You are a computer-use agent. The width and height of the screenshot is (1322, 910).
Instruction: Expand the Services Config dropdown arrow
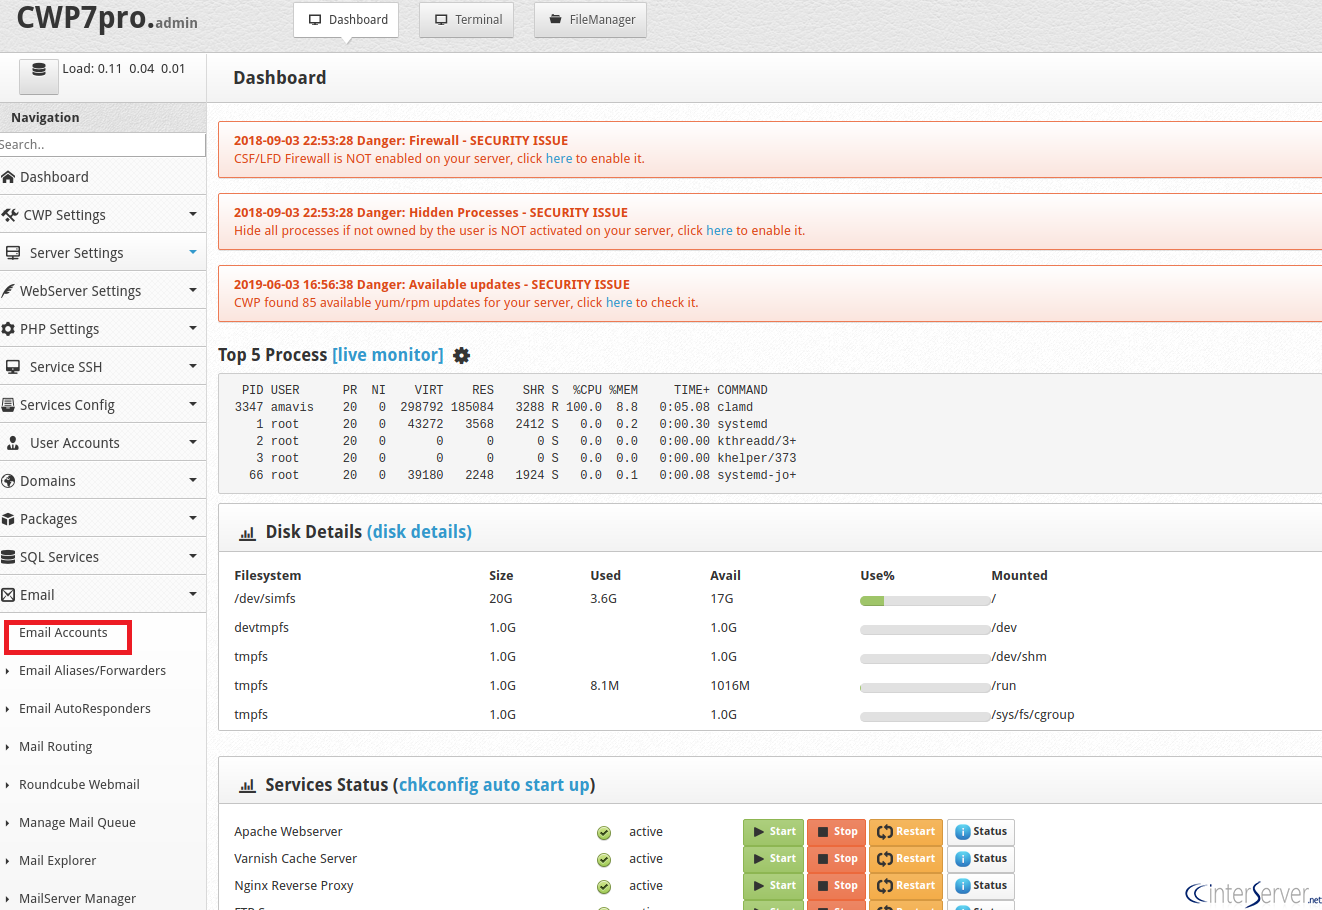[x=193, y=404]
